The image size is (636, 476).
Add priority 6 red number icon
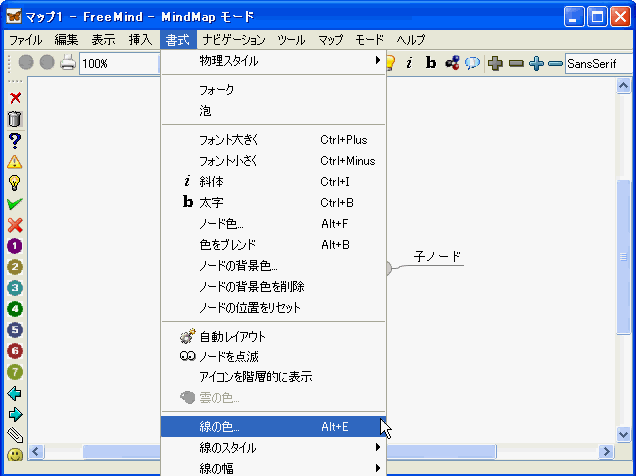tap(15, 351)
